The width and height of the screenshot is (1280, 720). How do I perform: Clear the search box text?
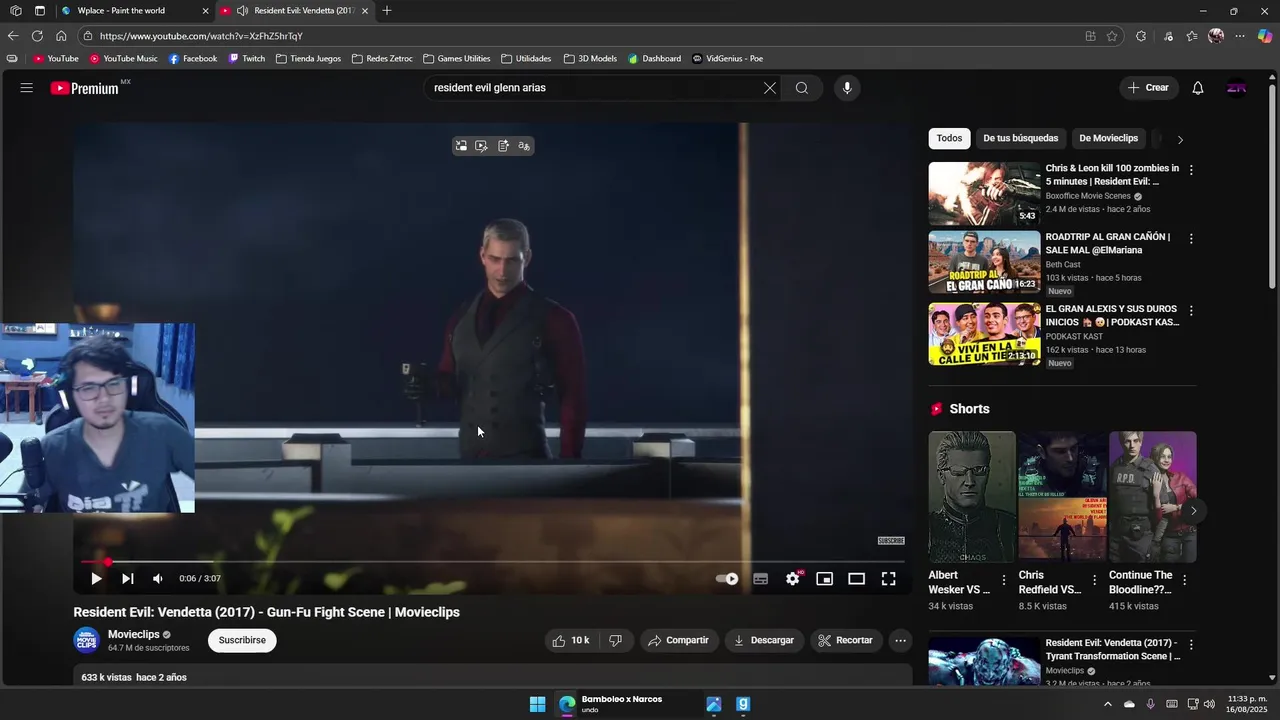[x=770, y=88]
